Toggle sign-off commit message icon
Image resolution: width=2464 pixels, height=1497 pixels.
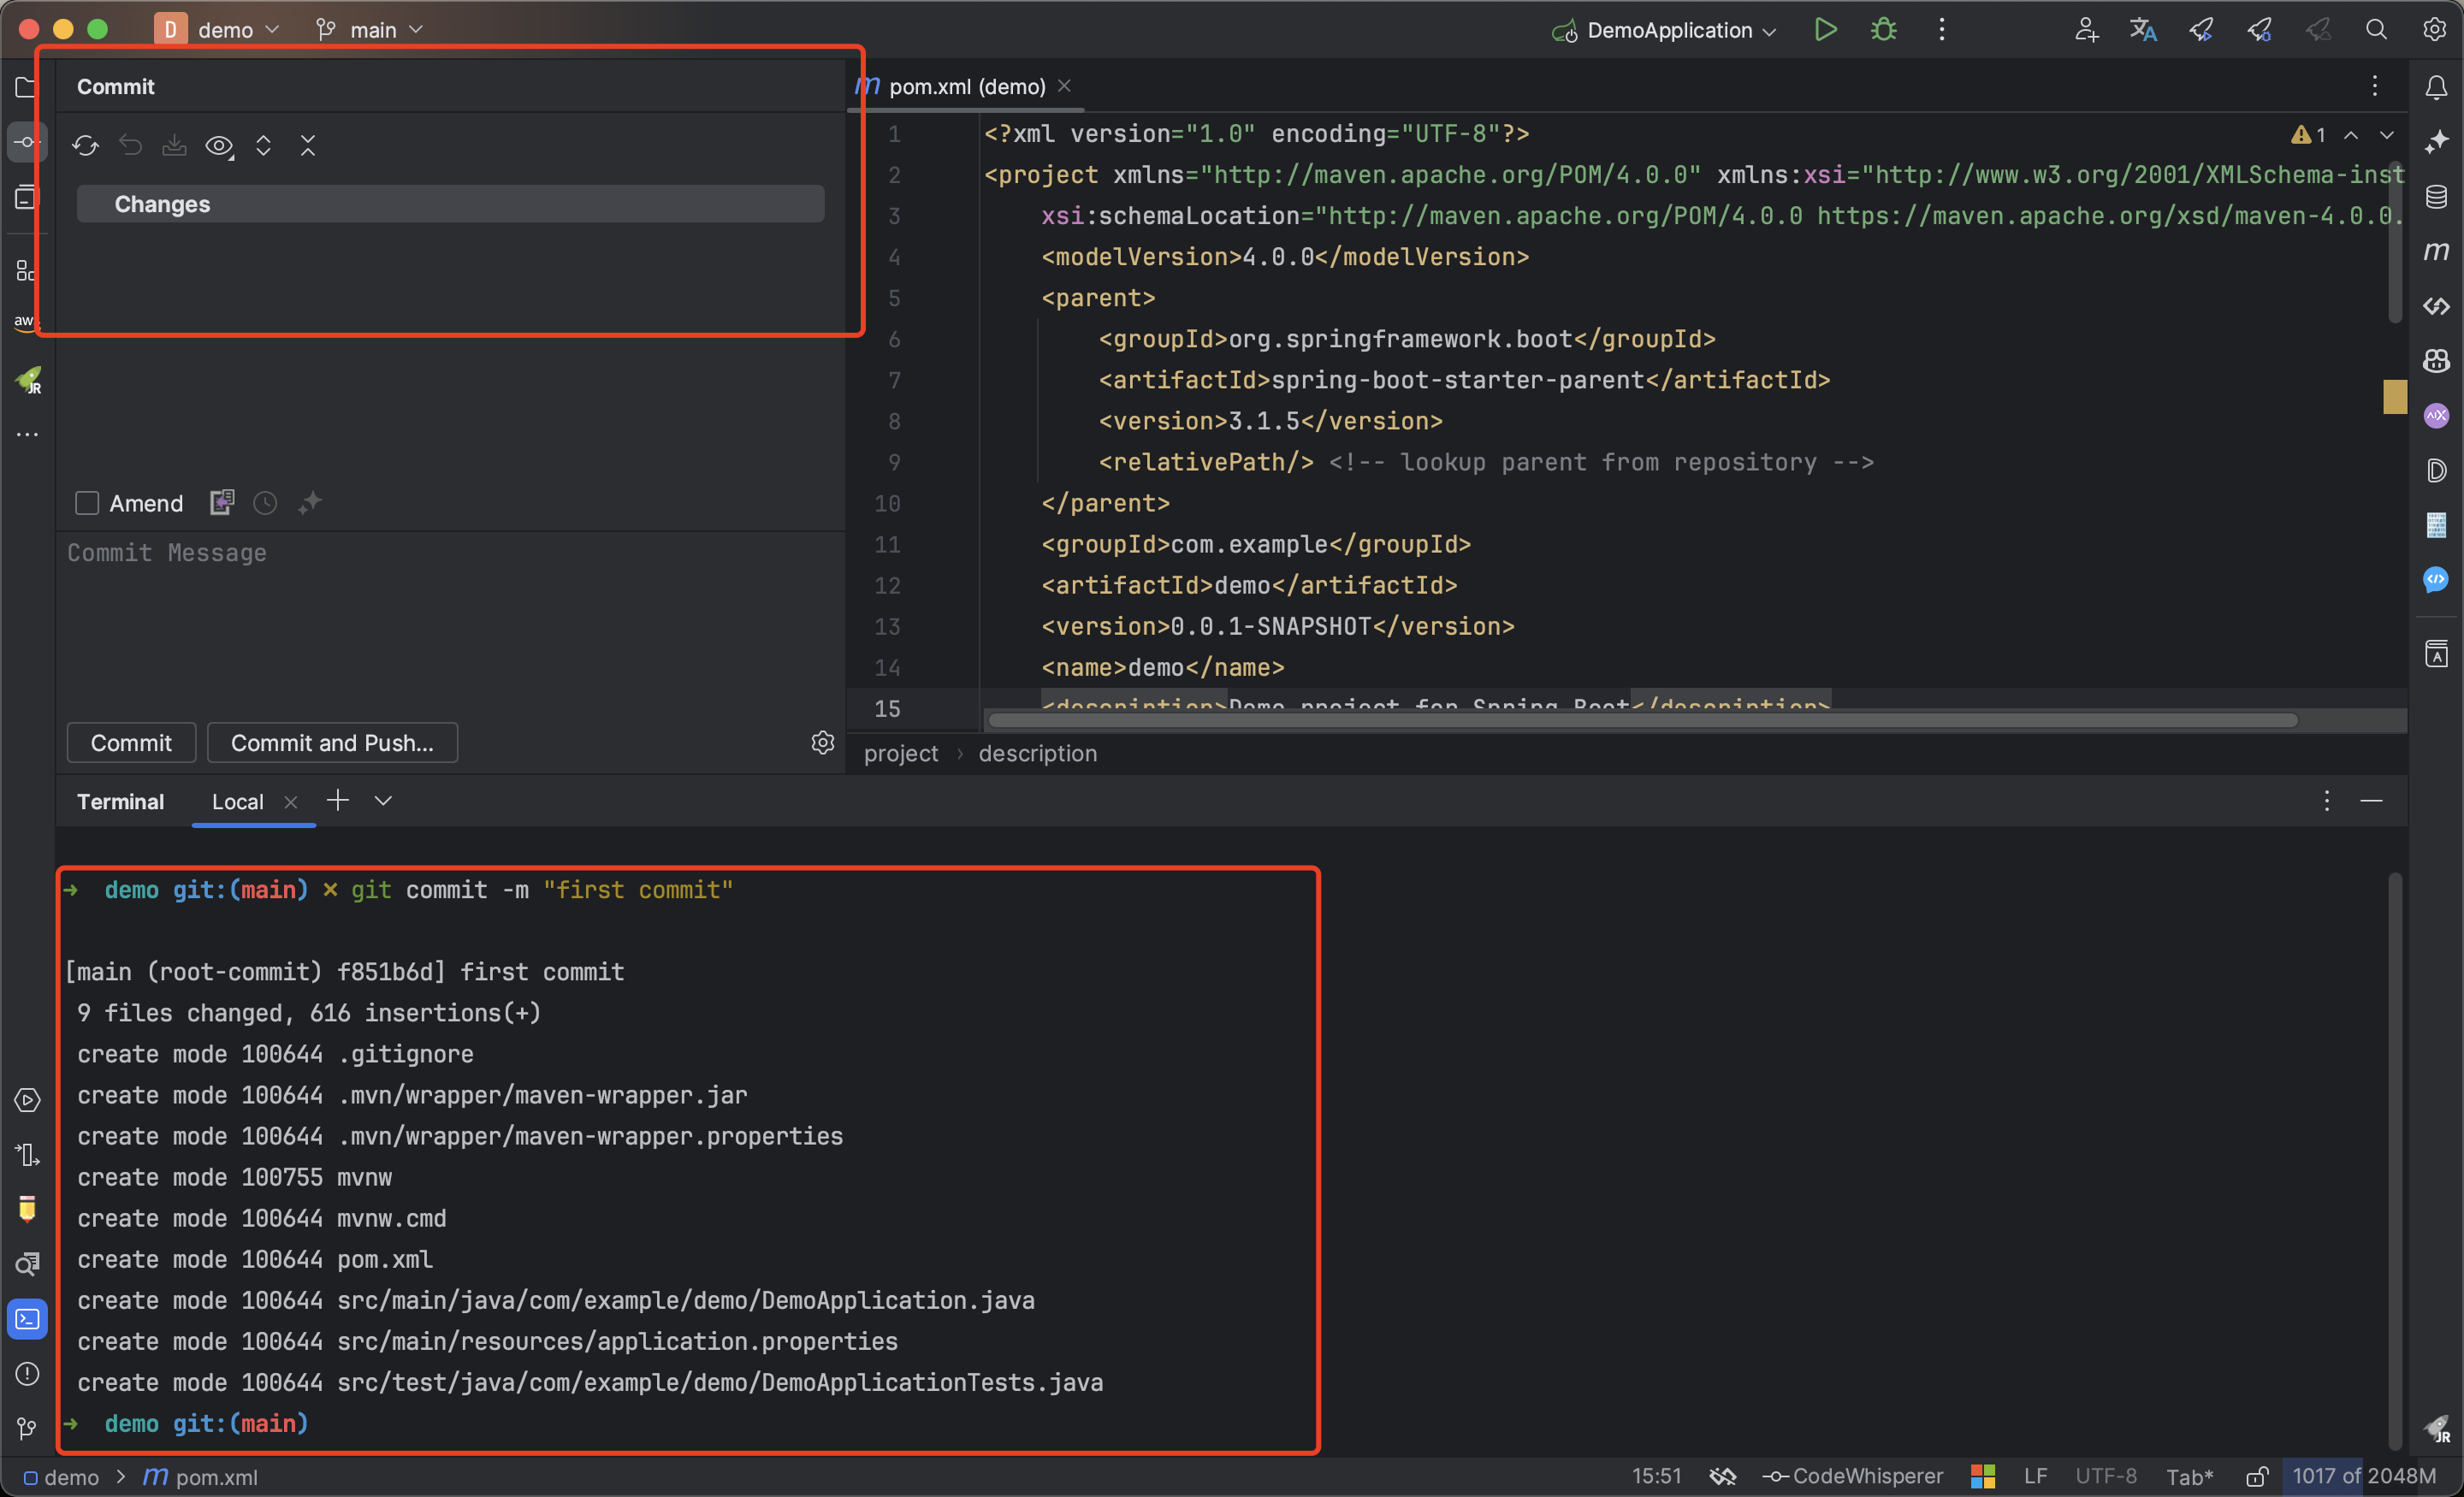[218, 503]
